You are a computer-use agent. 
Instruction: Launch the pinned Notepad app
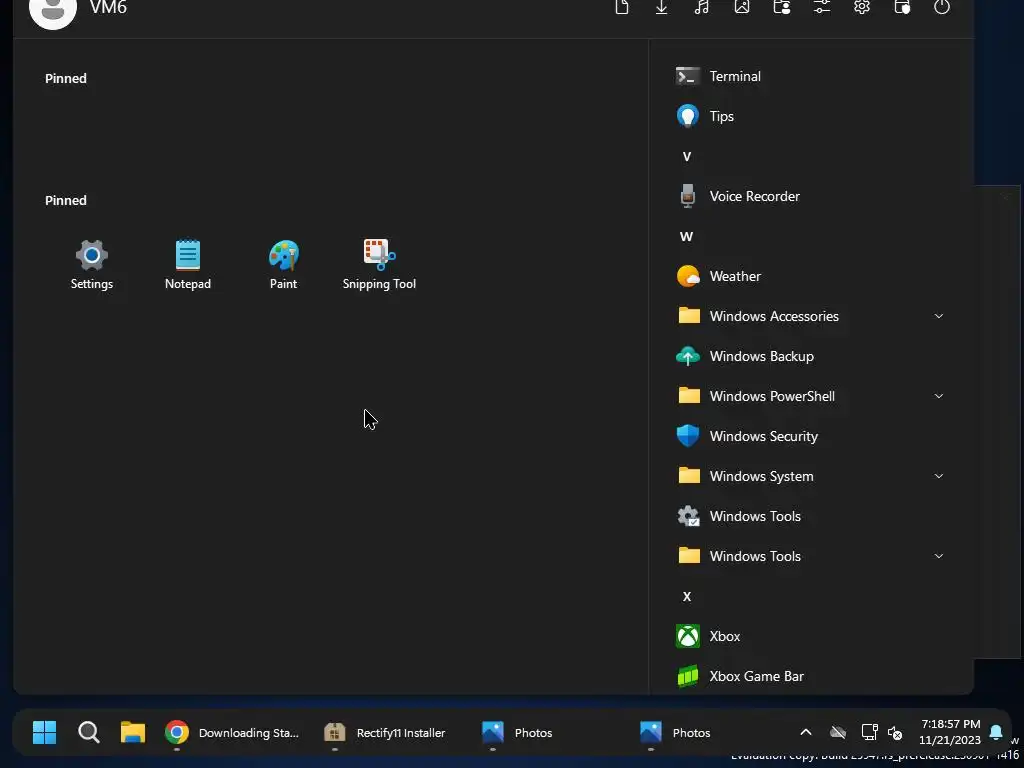pos(187,264)
